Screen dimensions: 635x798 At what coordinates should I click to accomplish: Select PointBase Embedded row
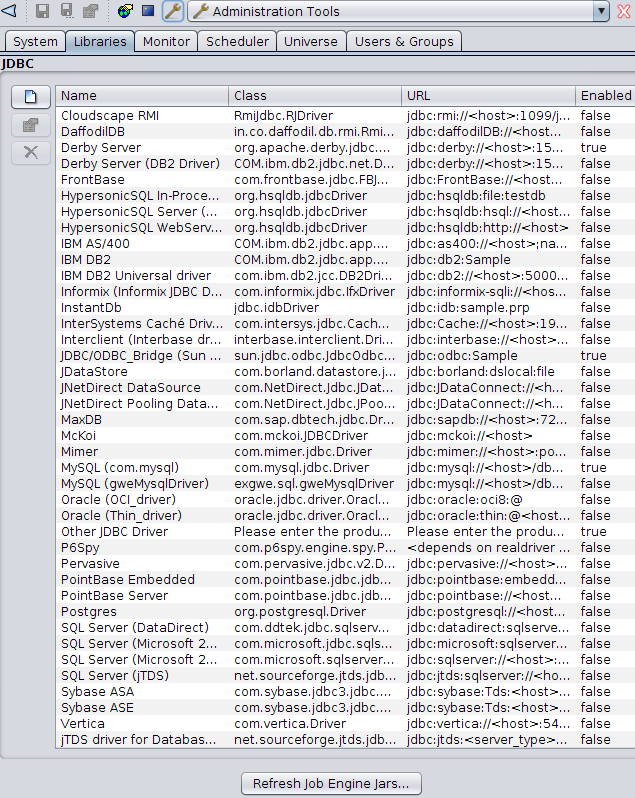(x=345, y=580)
